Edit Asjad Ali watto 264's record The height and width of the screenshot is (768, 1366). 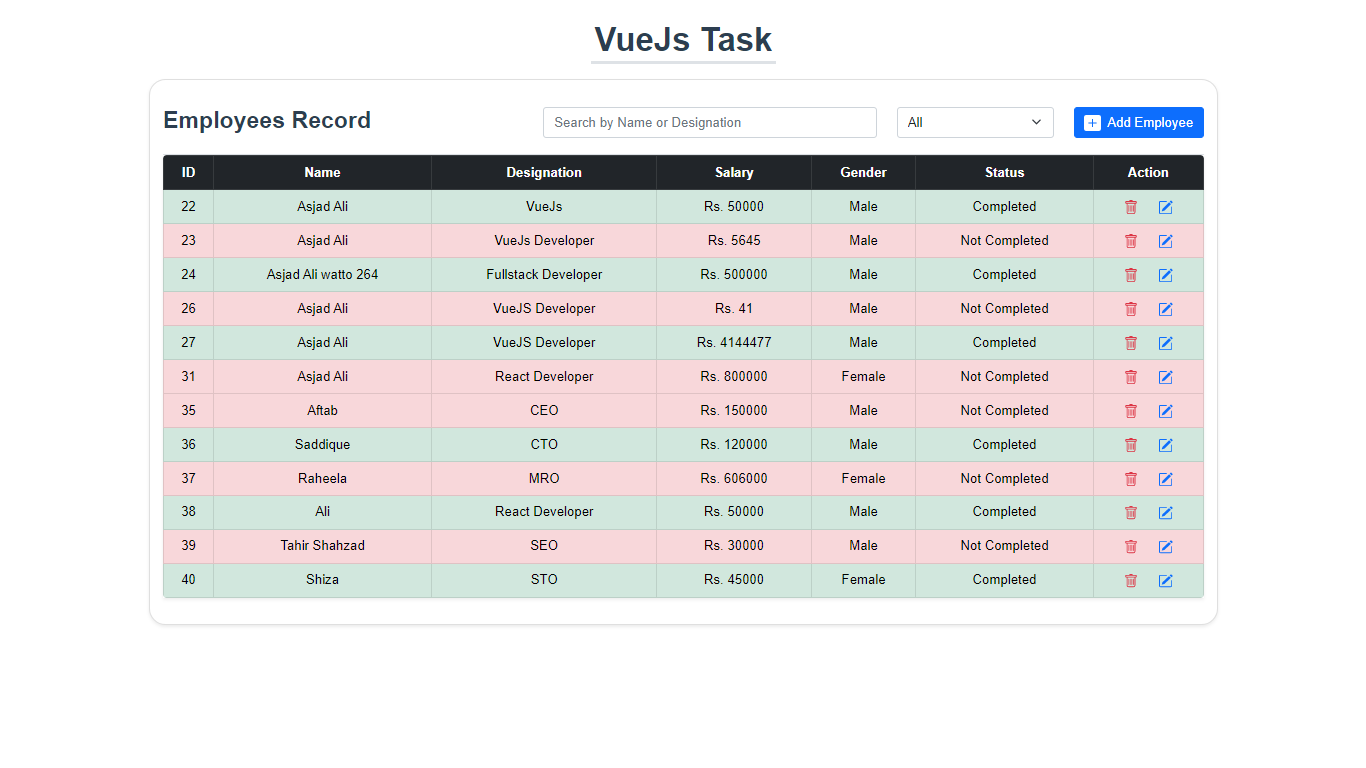pos(1165,274)
